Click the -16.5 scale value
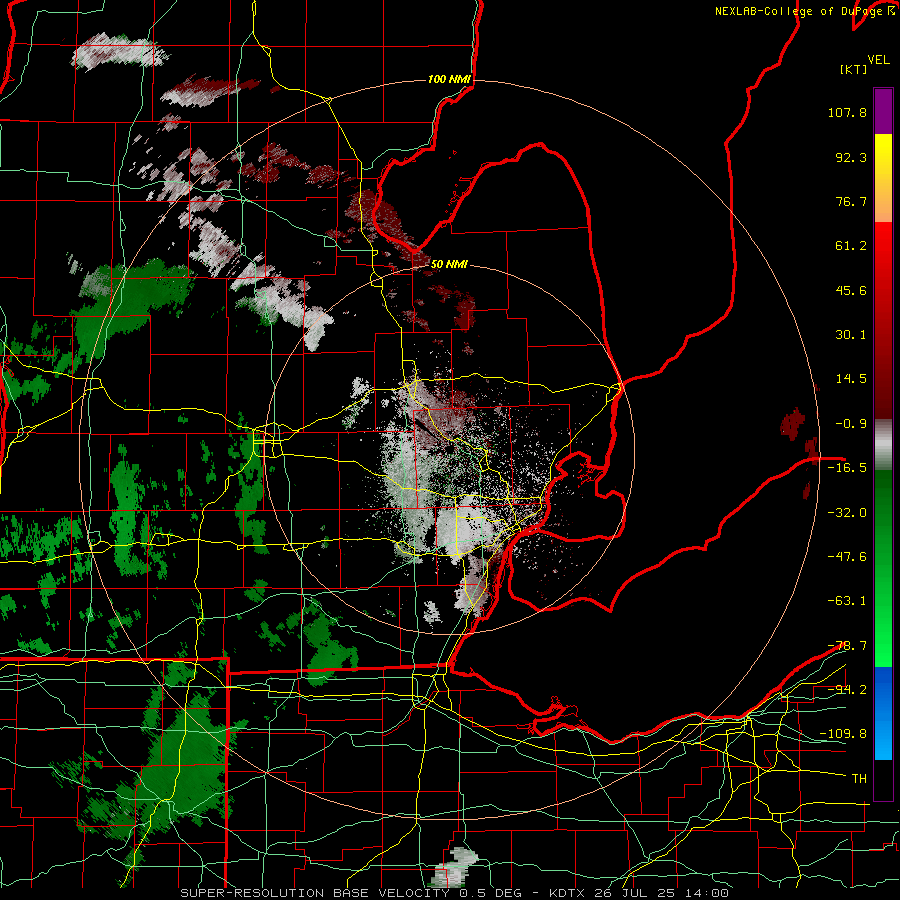This screenshot has height=900, width=900. pyautogui.click(x=847, y=468)
